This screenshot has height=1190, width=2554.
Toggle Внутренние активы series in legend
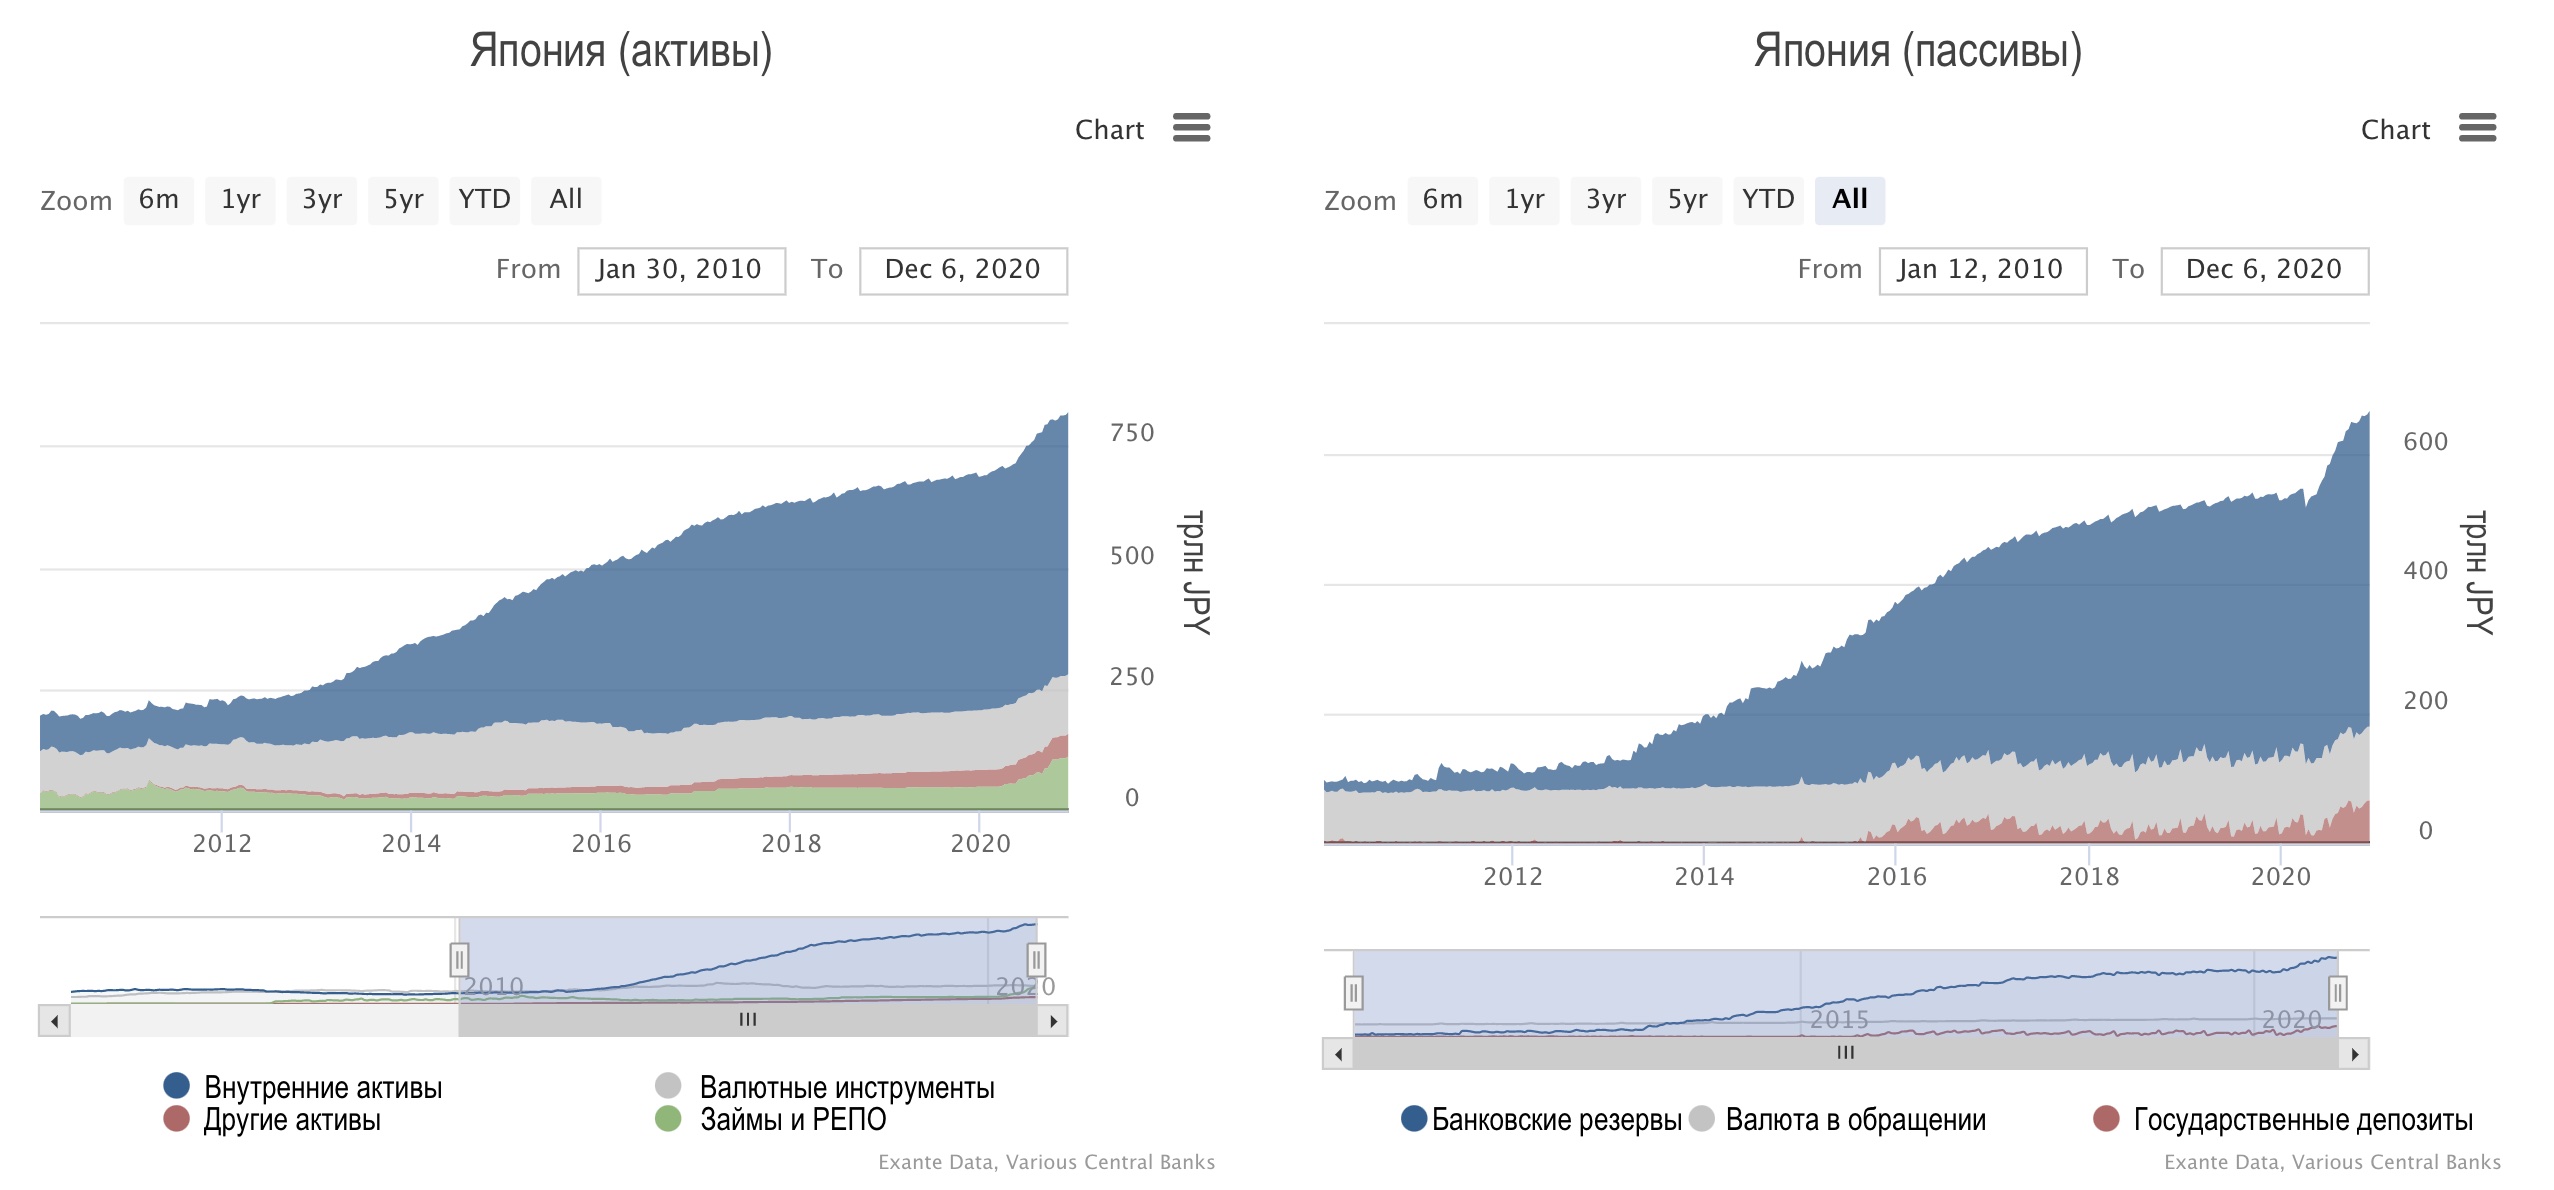pyautogui.click(x=322, y=1087)
